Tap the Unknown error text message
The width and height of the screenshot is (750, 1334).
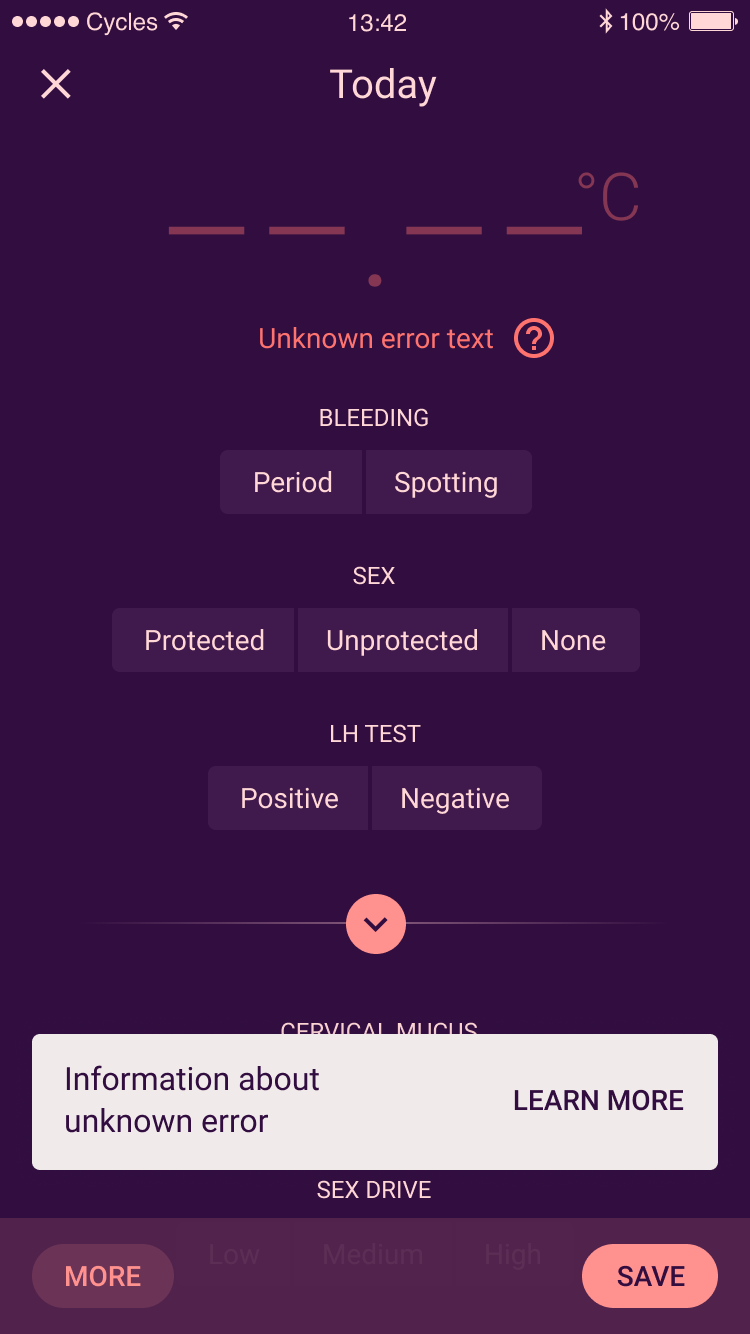[376, 339]
